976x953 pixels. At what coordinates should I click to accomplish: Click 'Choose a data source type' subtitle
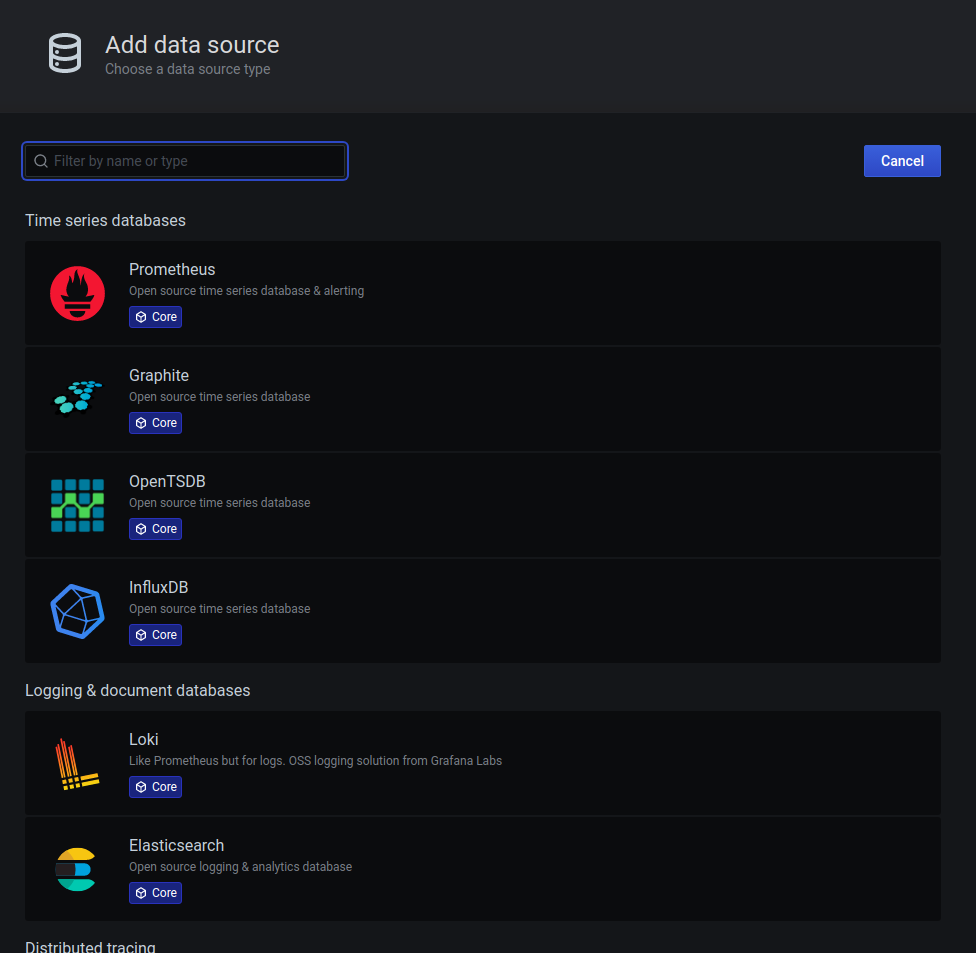pyautogui.click(x=187, y=69)
